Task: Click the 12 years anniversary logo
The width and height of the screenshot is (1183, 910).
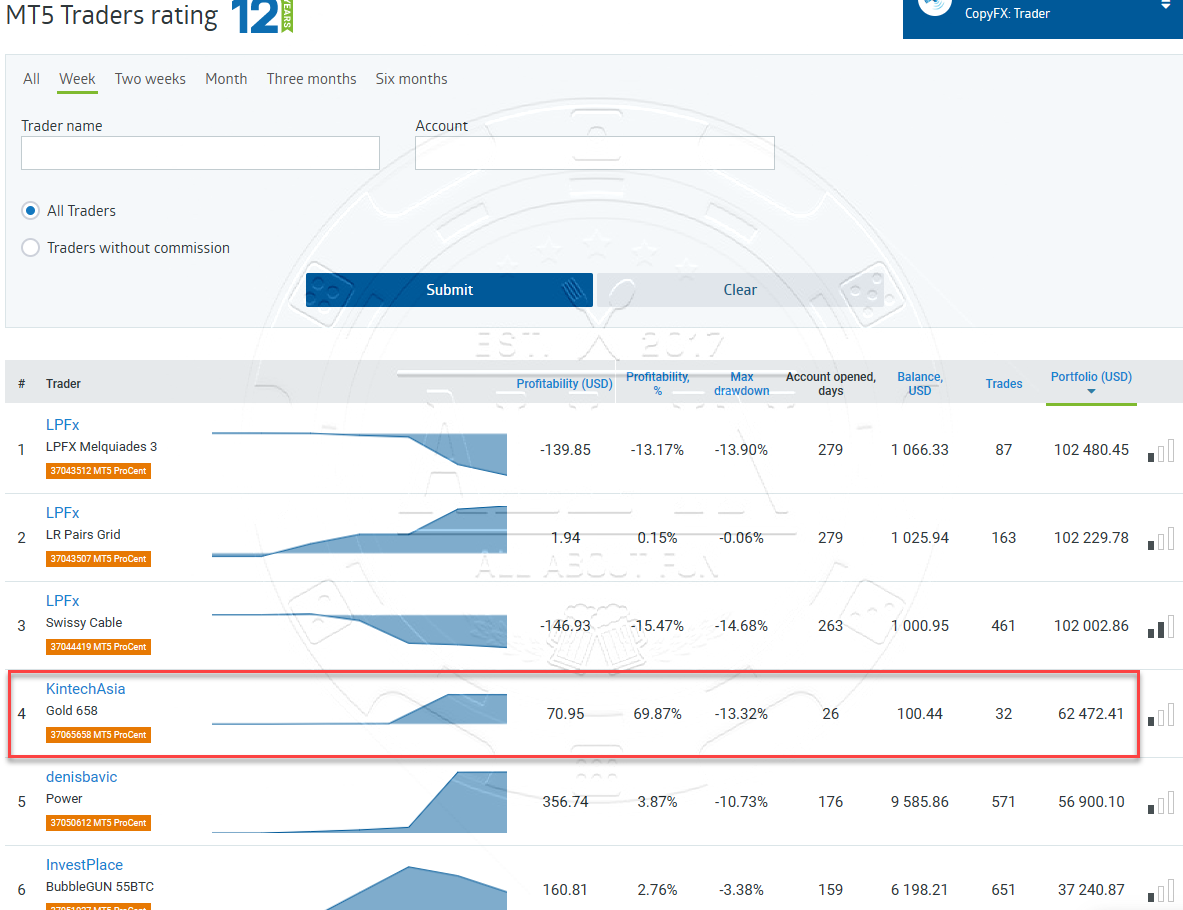Action: tap(262, 17)
